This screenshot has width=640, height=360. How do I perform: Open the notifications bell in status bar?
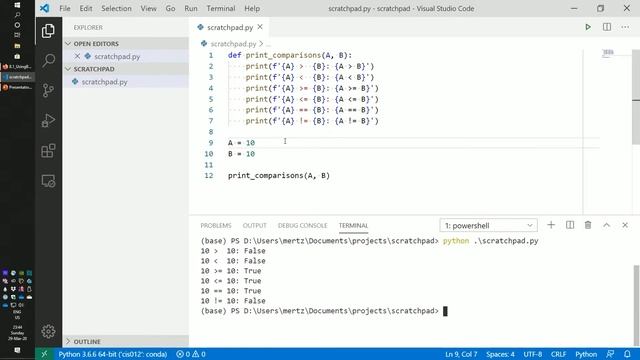(x=627, y=354)
